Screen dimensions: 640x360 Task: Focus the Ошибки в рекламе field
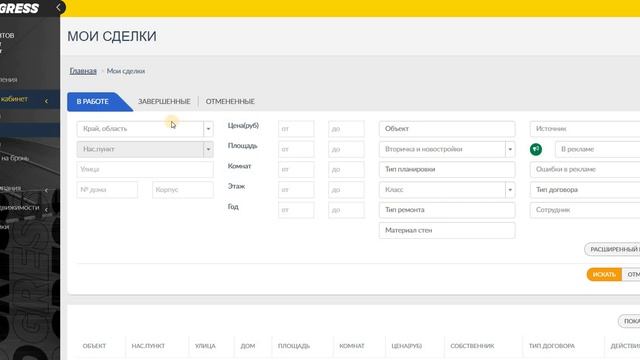(585, 169)
